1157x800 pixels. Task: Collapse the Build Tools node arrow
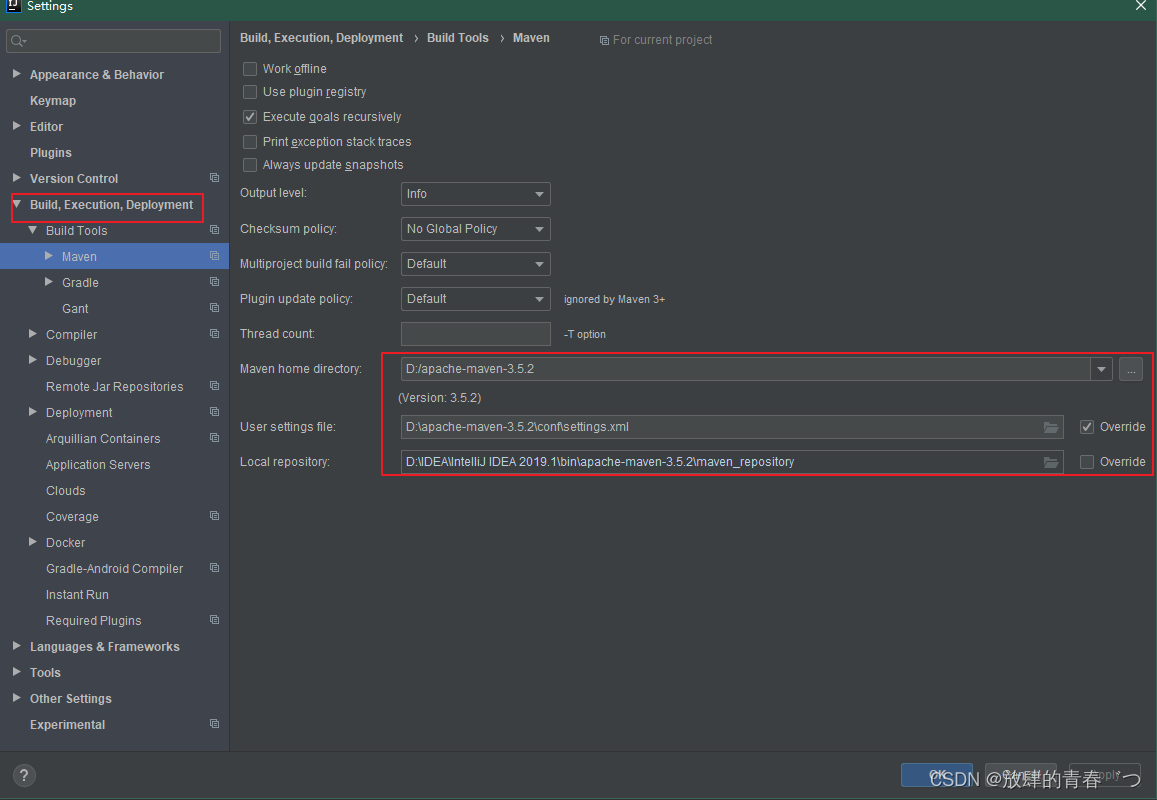tap(32, 230)
